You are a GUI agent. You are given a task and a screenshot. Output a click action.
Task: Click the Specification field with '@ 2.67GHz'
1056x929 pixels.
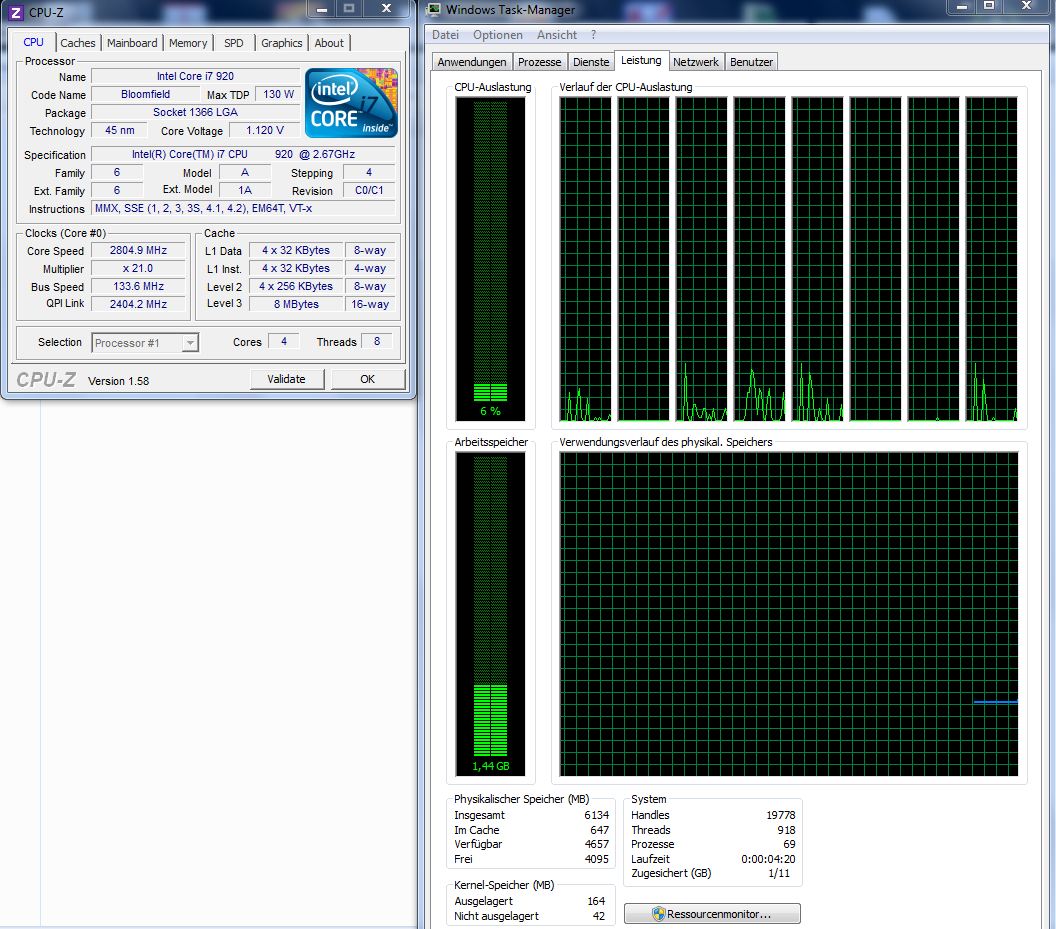tap(243, 154)
